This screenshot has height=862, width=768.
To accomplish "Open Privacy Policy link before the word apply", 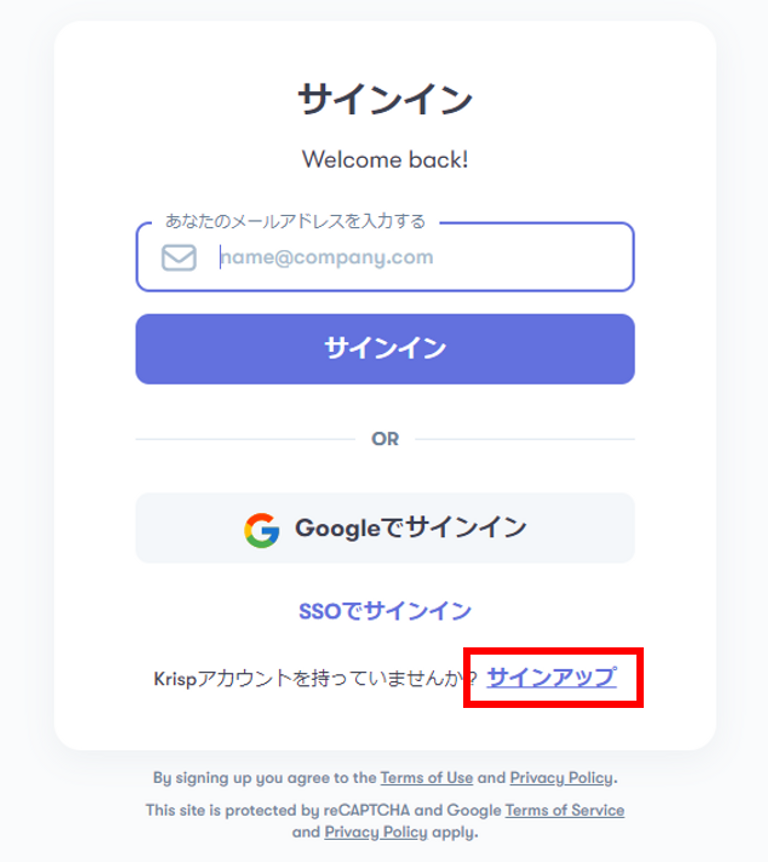I will coord(376,832).
